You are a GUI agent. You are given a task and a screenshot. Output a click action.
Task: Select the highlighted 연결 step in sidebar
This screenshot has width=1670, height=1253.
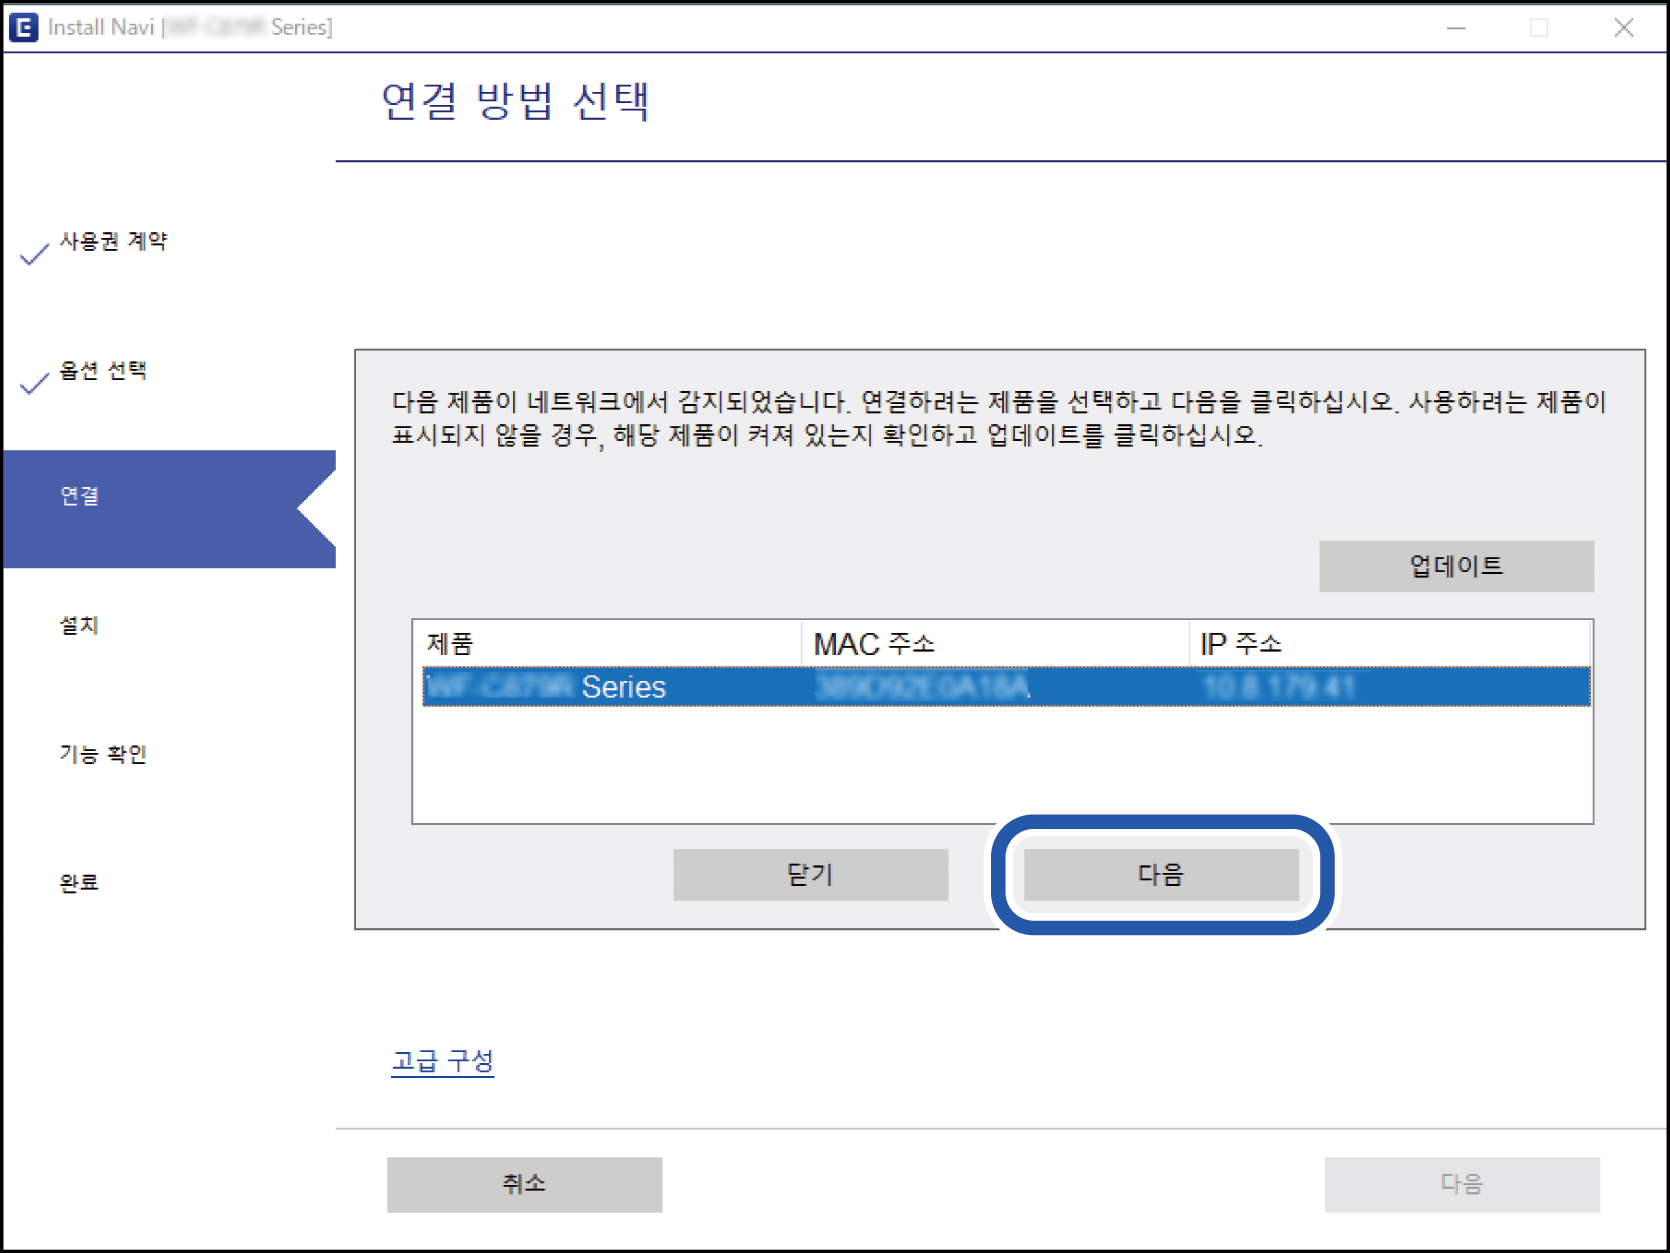coord(80,496)
